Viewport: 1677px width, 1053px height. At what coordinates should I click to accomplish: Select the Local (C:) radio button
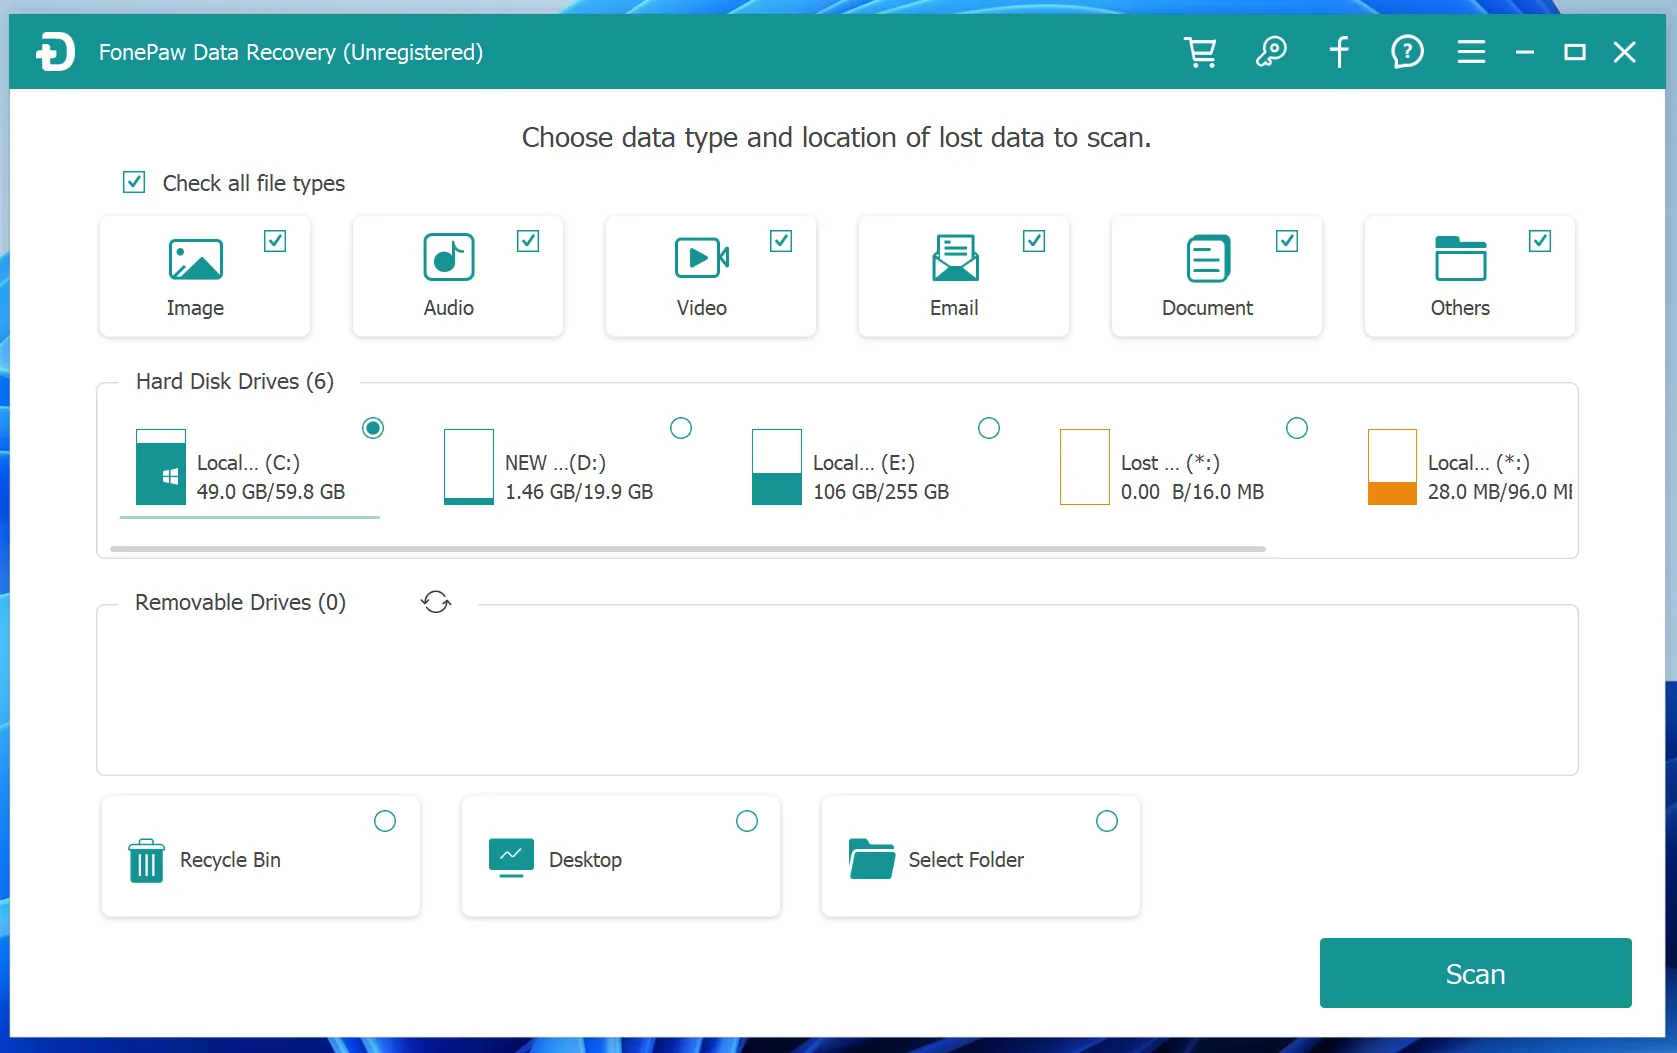(373, 428)
